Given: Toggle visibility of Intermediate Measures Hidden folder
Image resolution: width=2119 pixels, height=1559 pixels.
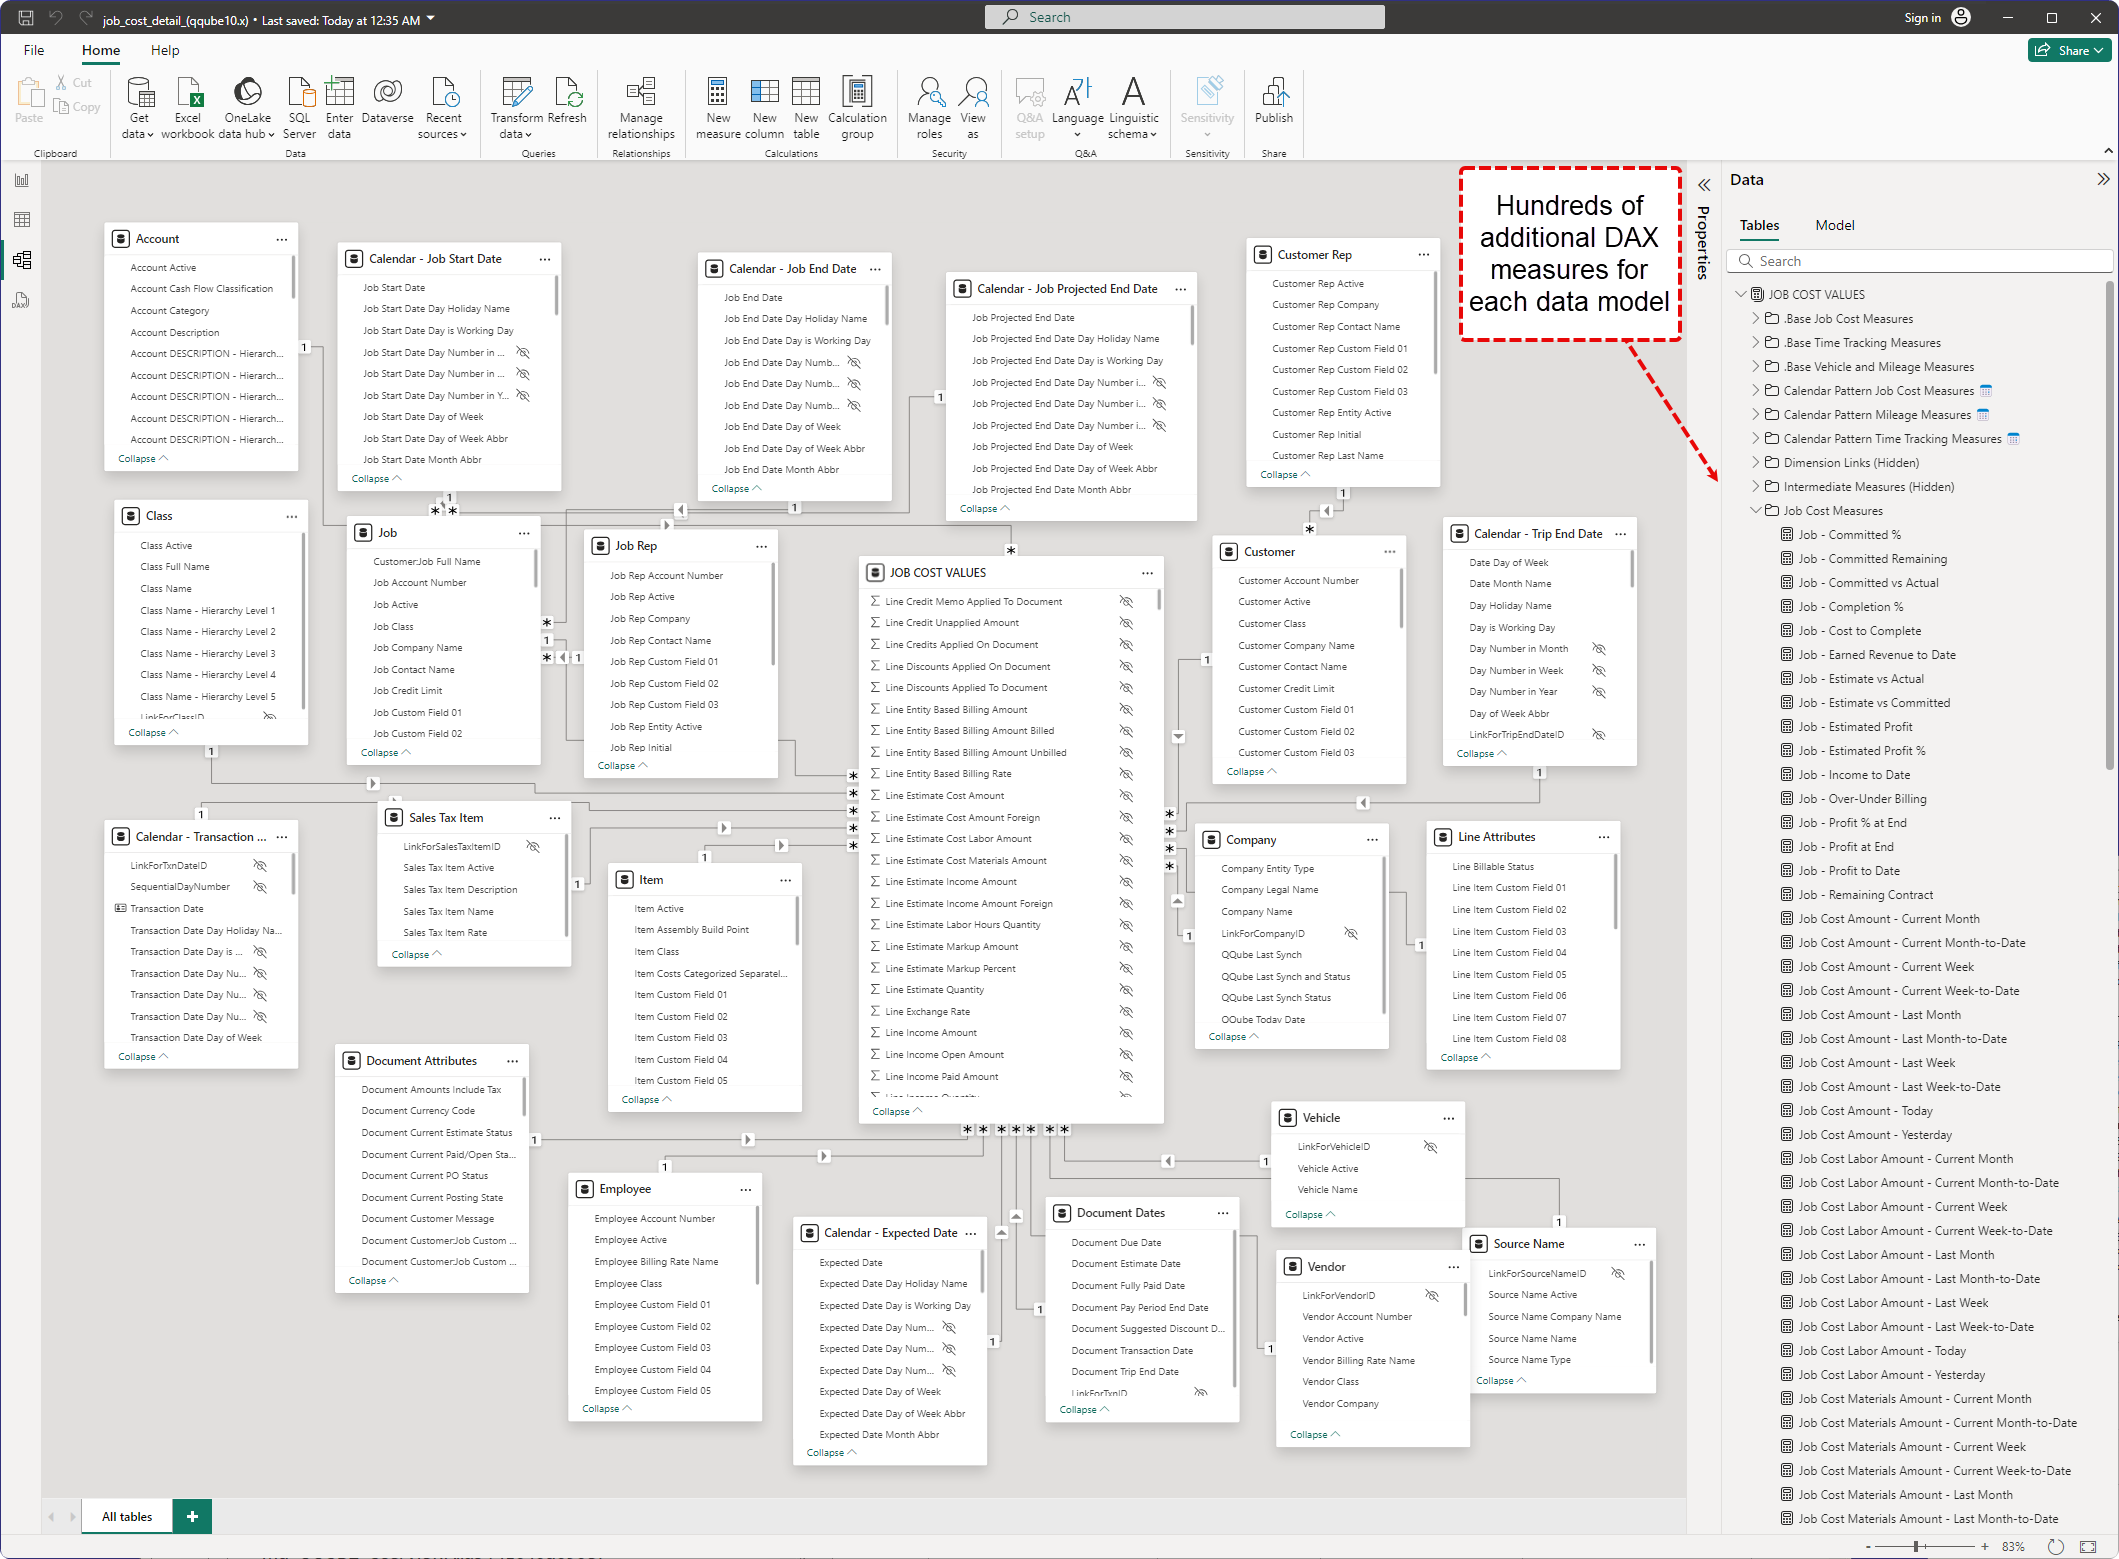Looking at the screenshot, I should (1757, 487).
